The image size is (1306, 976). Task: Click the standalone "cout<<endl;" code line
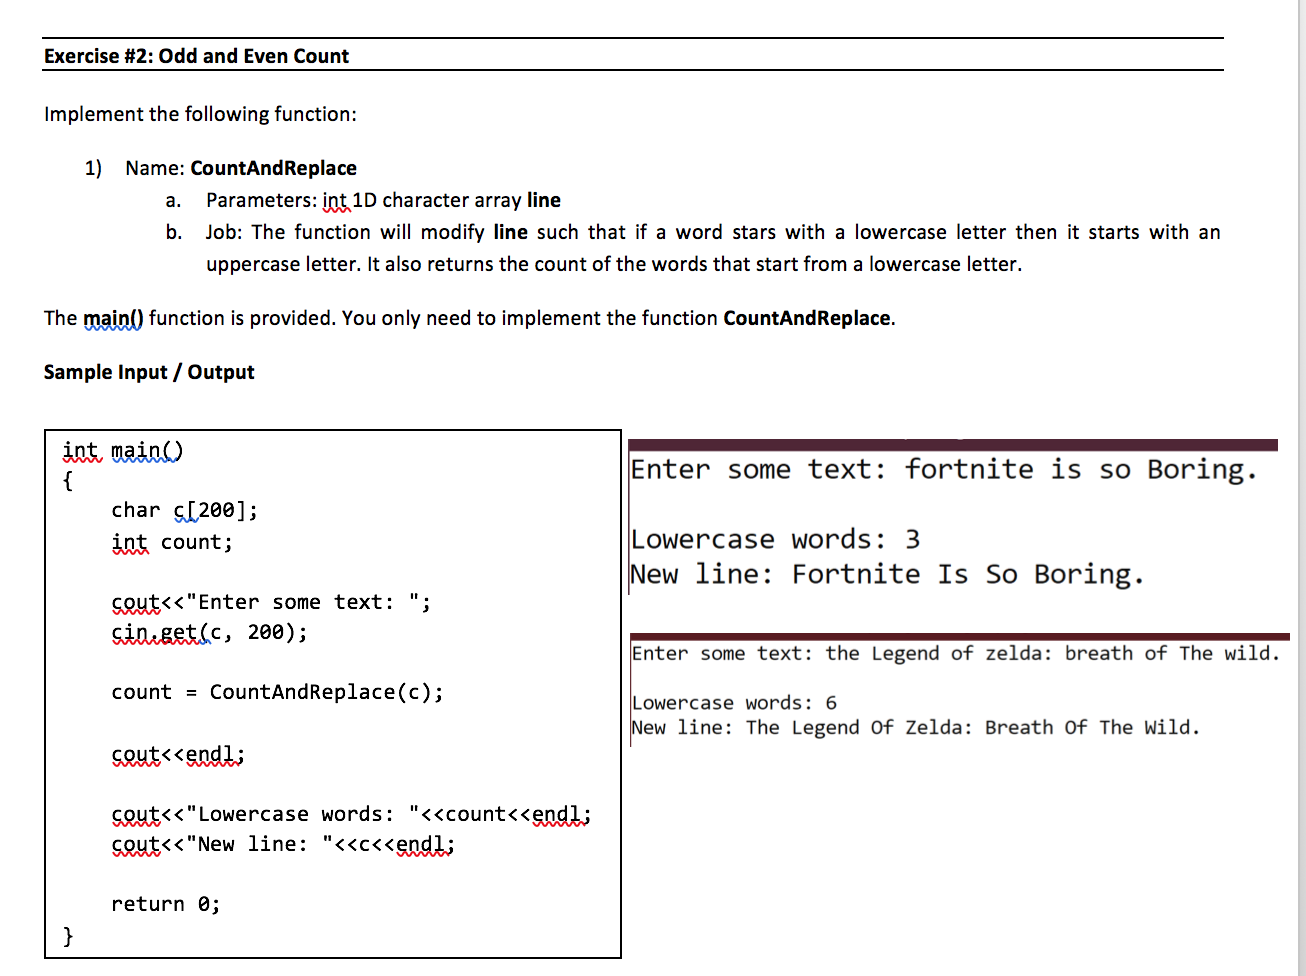tap(178, 754)
